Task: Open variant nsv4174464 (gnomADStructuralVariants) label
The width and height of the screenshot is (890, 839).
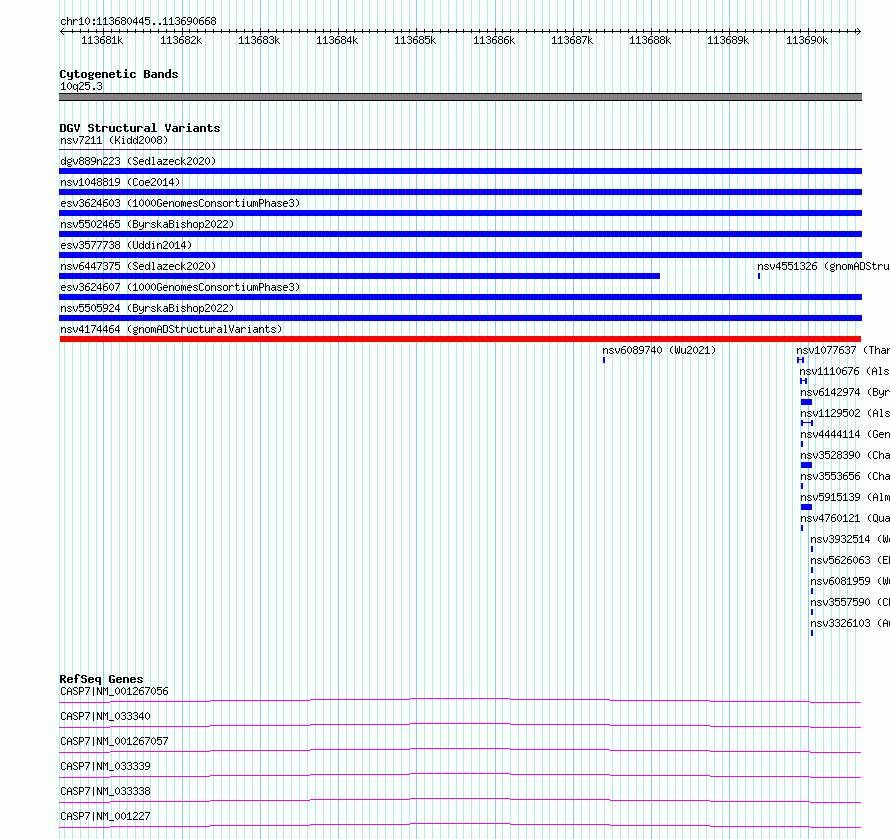Action: tap(171, 329)
